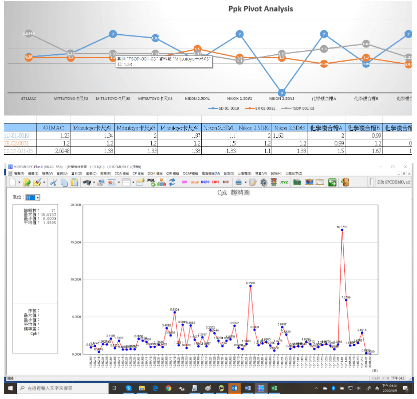417x399 pixels.
Task: Open the dropdown above the statistics panel
Action: click(x=33, y=198)
